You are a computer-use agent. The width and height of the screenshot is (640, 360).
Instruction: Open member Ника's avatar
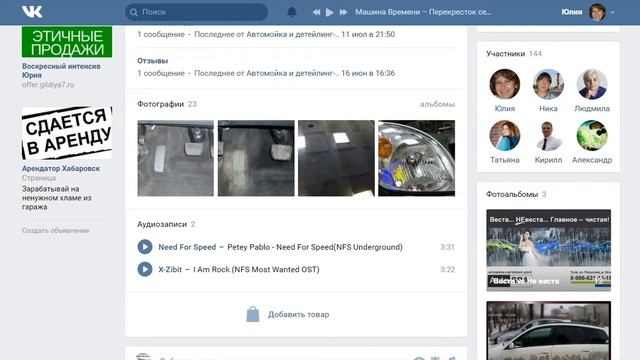[548, 84]
